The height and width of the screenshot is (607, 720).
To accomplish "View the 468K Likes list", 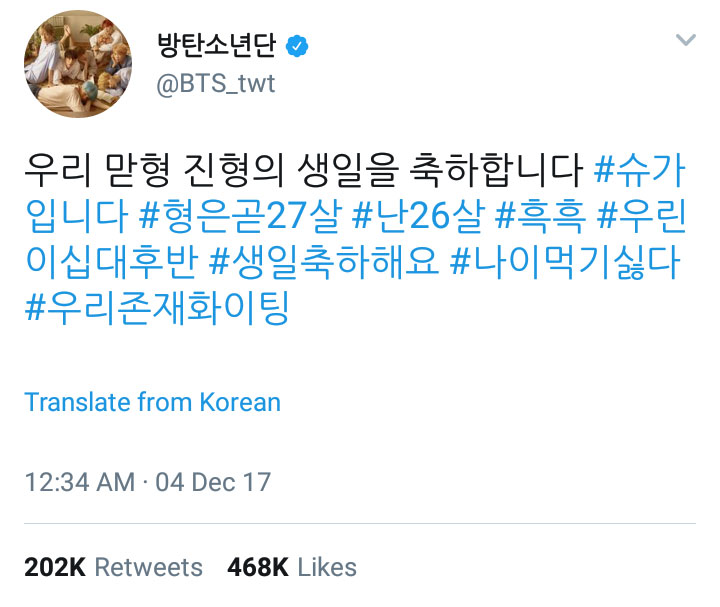I will [x=292, y=567].
